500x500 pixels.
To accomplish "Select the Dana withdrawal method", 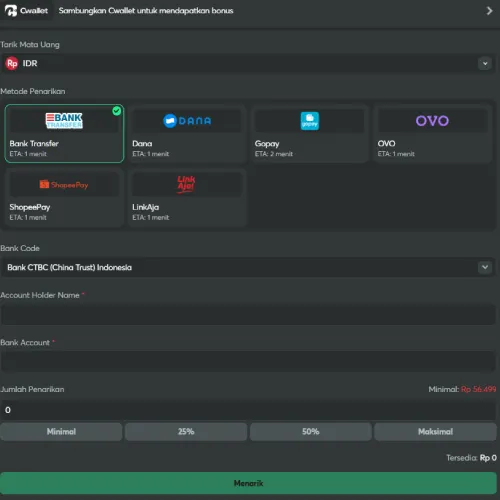I will coord(187,134).
